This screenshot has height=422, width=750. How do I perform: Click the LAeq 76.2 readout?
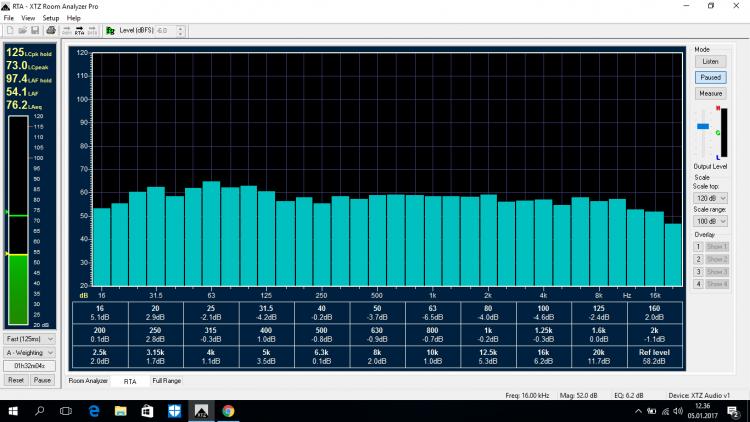[24, 105]
